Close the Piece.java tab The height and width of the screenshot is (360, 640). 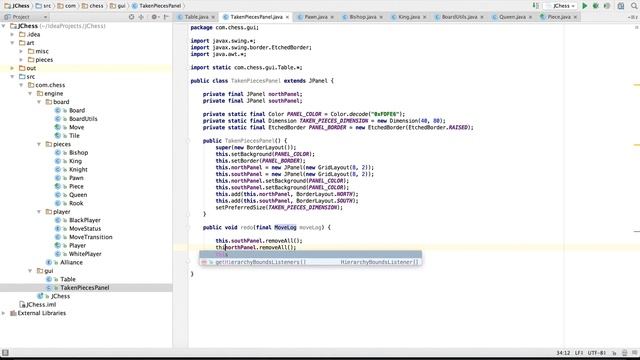575,17
